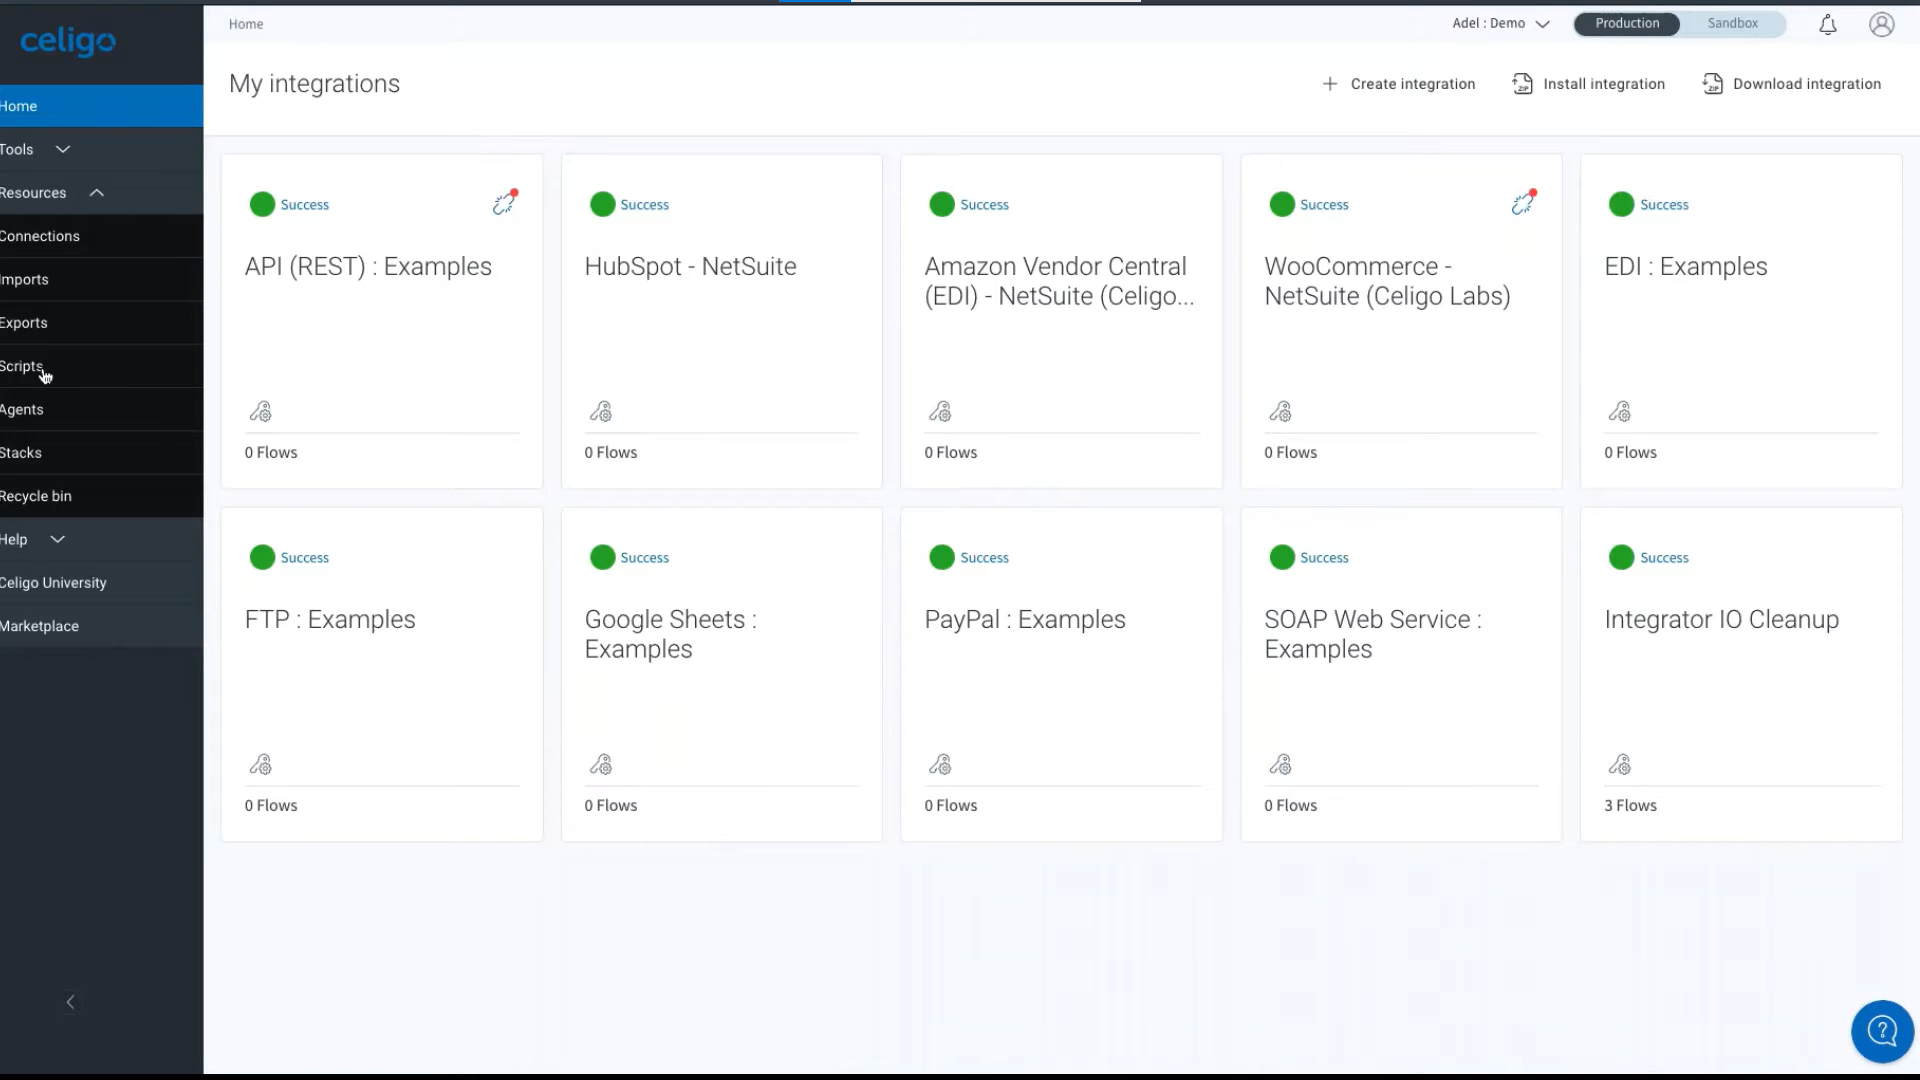This screenshot has width=1920, height=1080.
Task: Open permissions icon on WooCommerce - NetSuite card
Action: click(x=1280, y=411)
